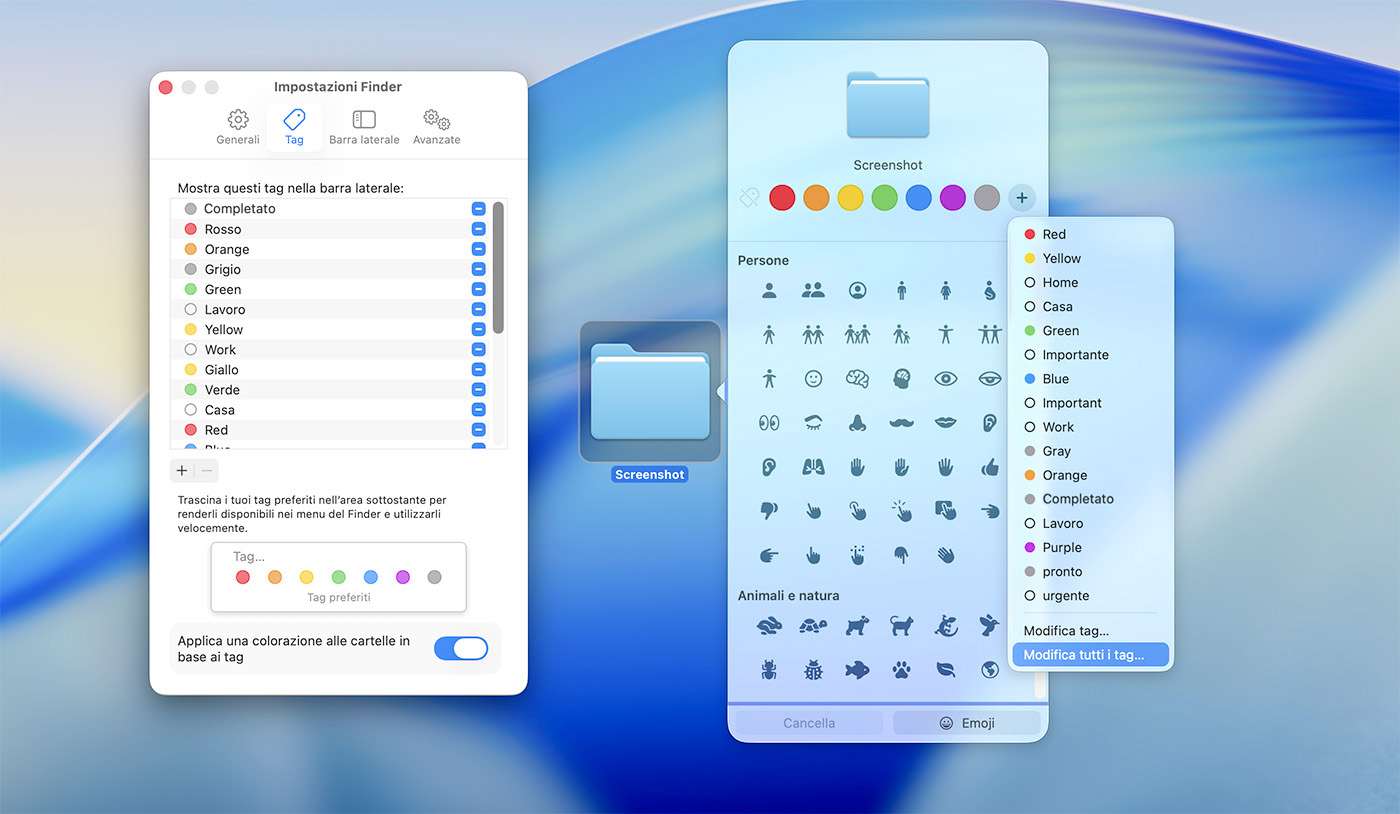This screenshot has width=1400, height=814.
Task: Toggle sidebar checkbox for the Completato tag
Action: click(479, 209)
